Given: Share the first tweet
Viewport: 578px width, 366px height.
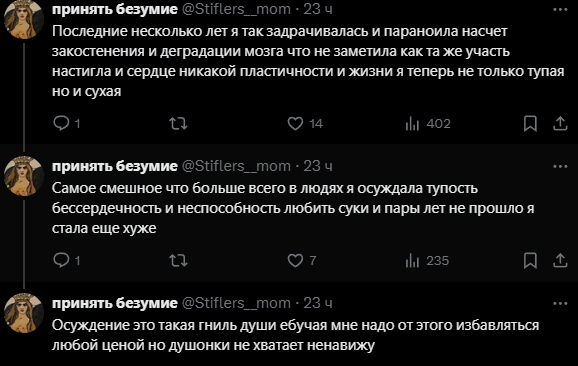Looking at the screenshot, I should pos(560,123).
